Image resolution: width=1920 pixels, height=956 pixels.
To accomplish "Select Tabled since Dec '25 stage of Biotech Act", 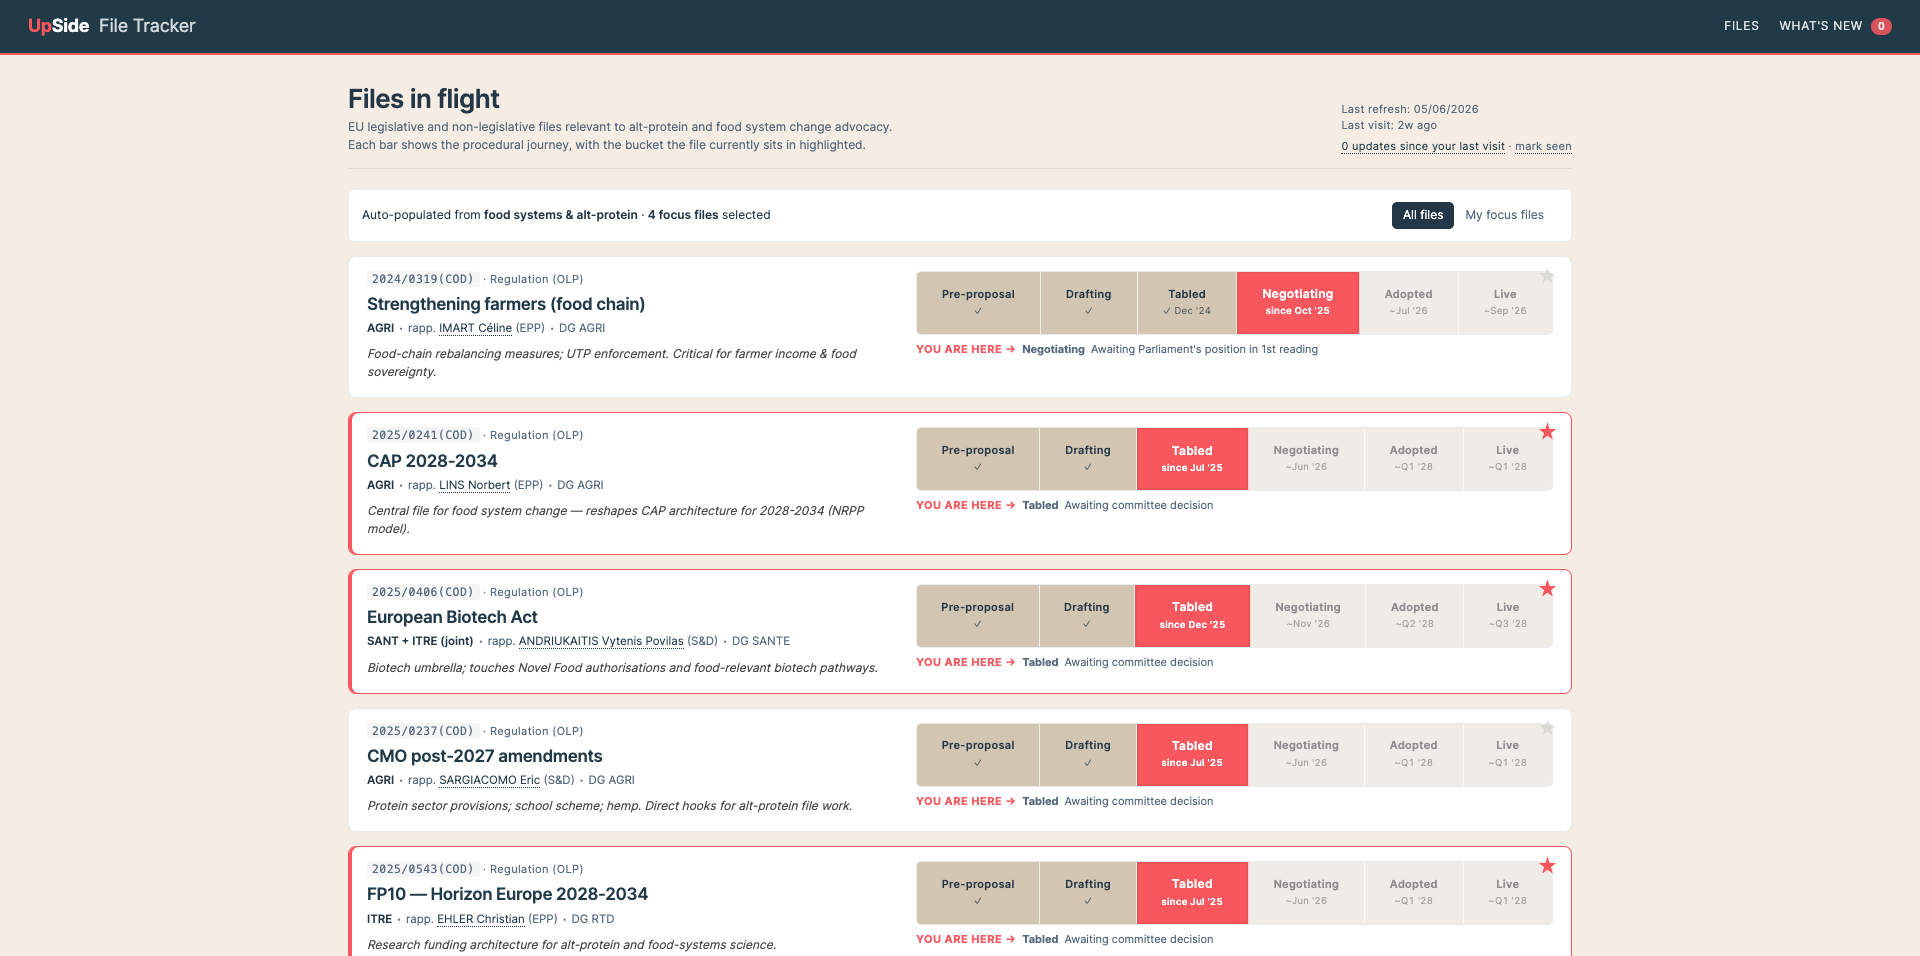I will pyautogui.click(x=1192, y=616).
